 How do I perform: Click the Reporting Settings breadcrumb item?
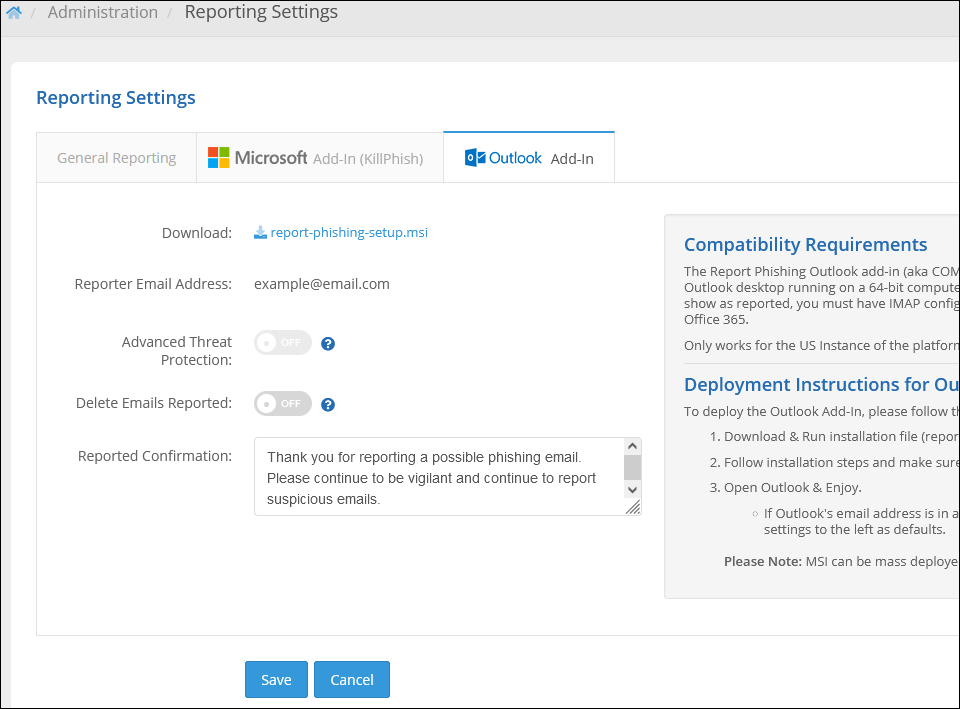261,13
